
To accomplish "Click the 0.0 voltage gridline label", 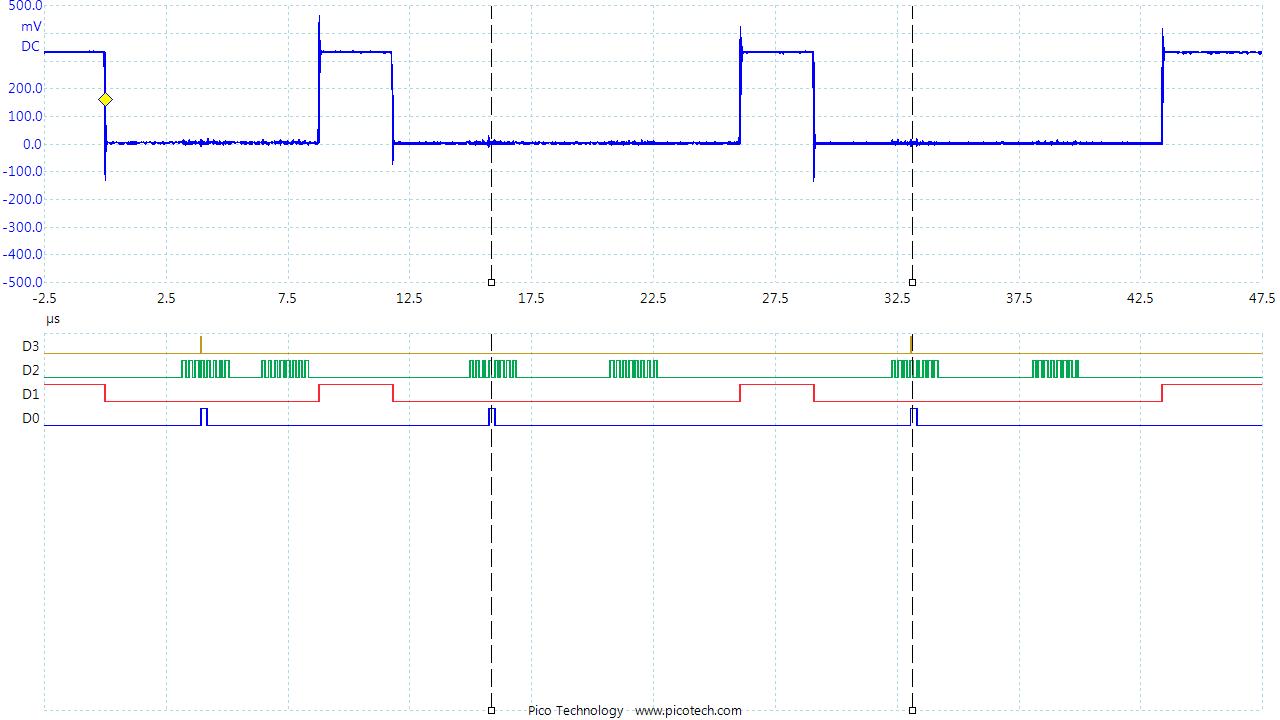I will pos(31,144).
